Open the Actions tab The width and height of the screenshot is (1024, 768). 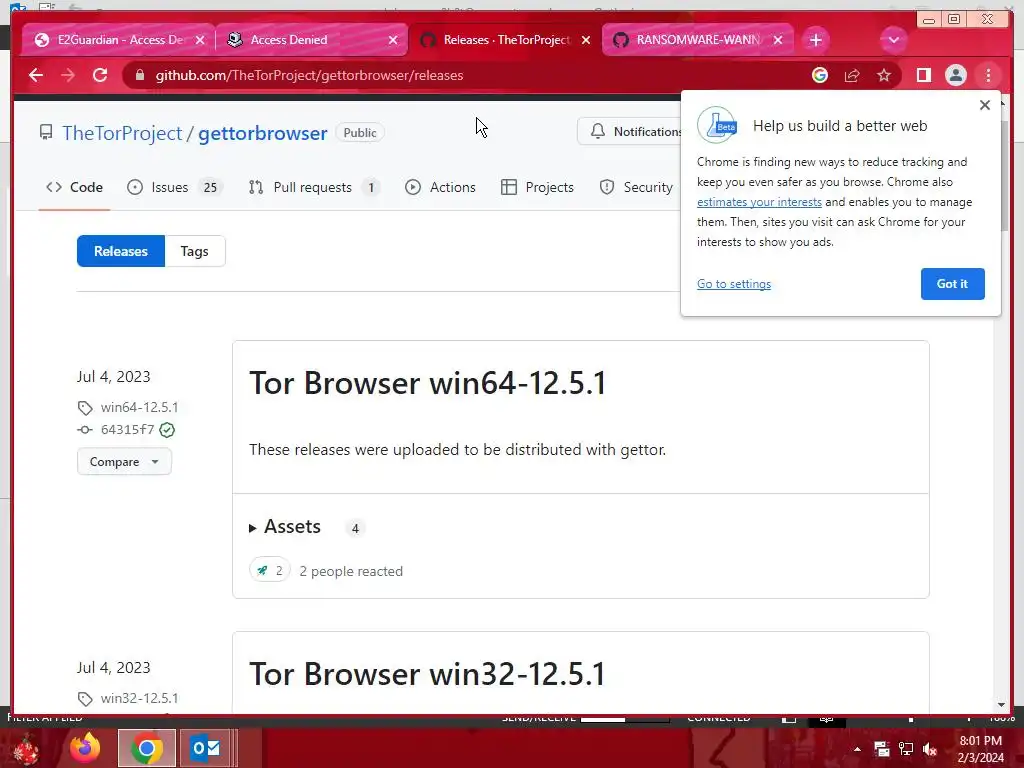(440, 187)
